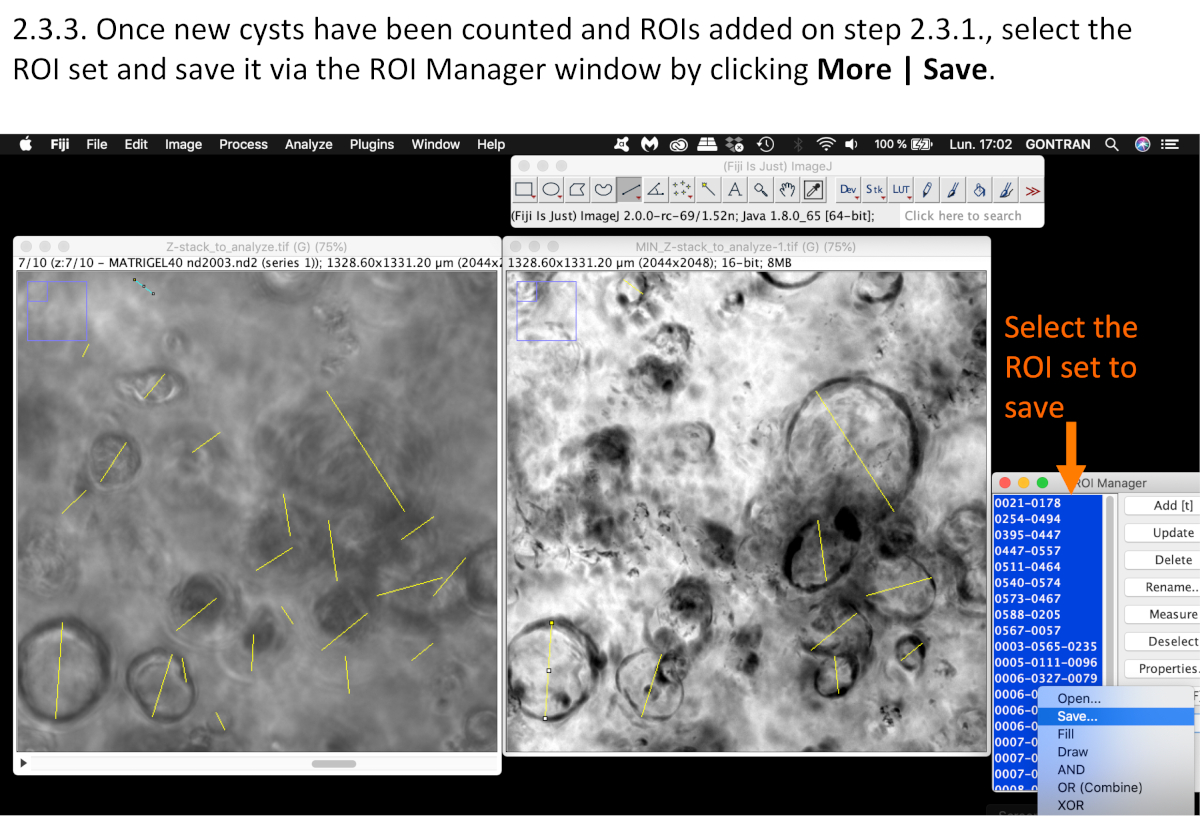Select the Hand scrolling tool
Image resolution: width=1200 pixels, height=836 pixels.
click(x=786, y=189)
